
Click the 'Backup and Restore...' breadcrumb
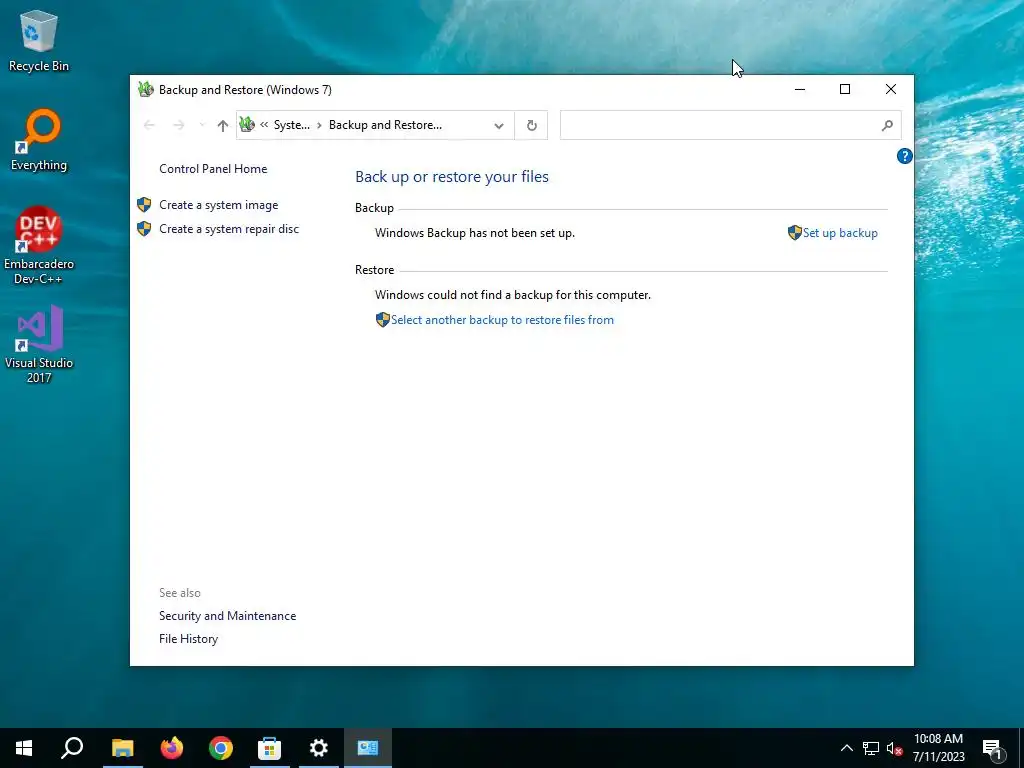[385, 125]
